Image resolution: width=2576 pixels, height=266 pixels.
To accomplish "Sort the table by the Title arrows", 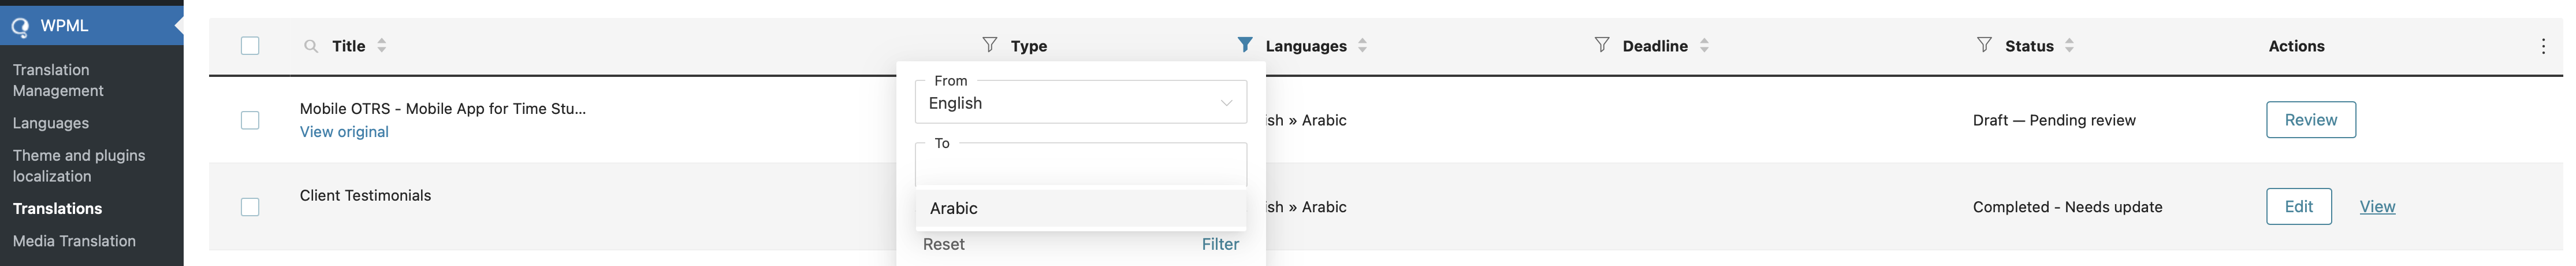I will tap(382, 46).
